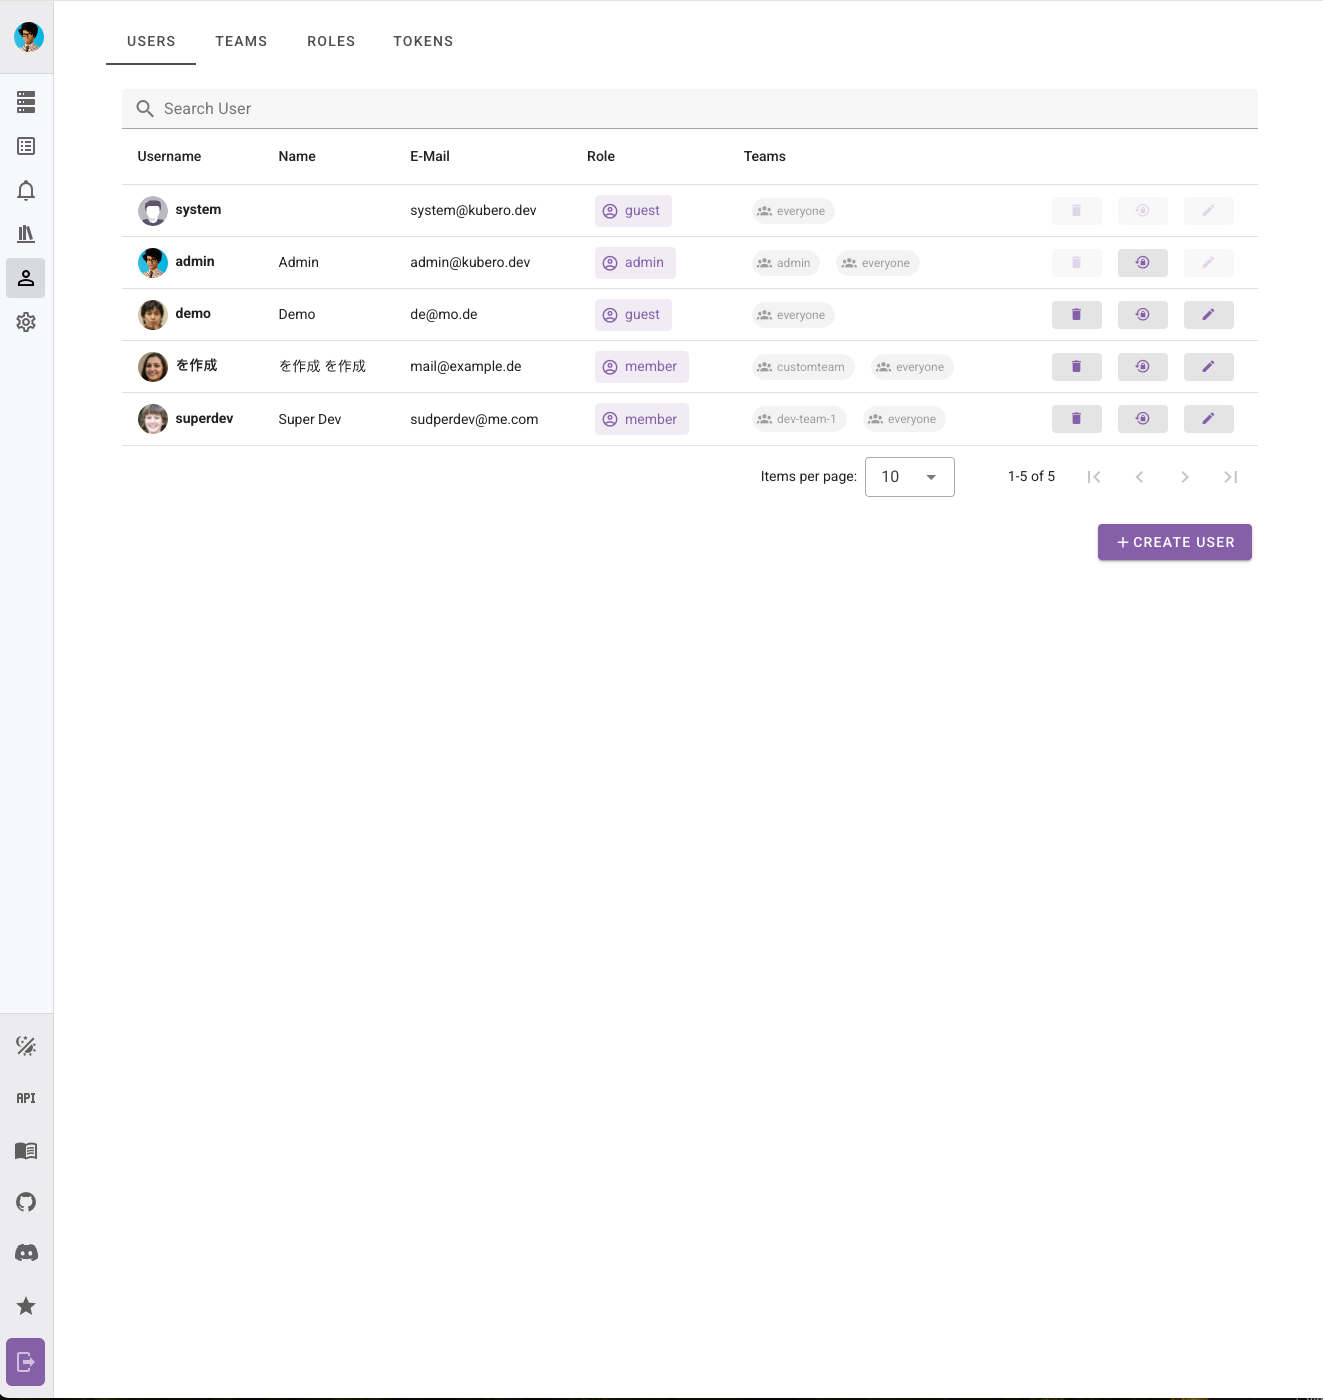The height and width of the screenshot is (1400, 1323).
Task: Click the Create User button
Action: (x=1174, y=542)
